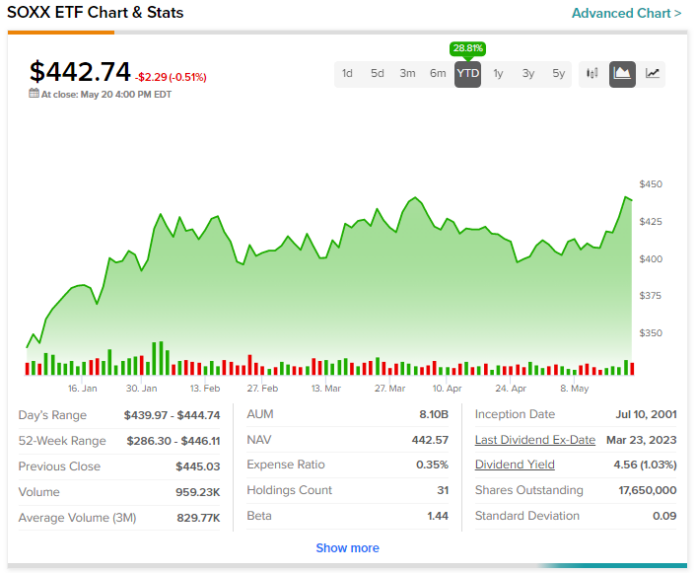This screenshot has height=573, width=696.
Task: Click the 28.81% YTD return badge
Action: click(467, 48)
